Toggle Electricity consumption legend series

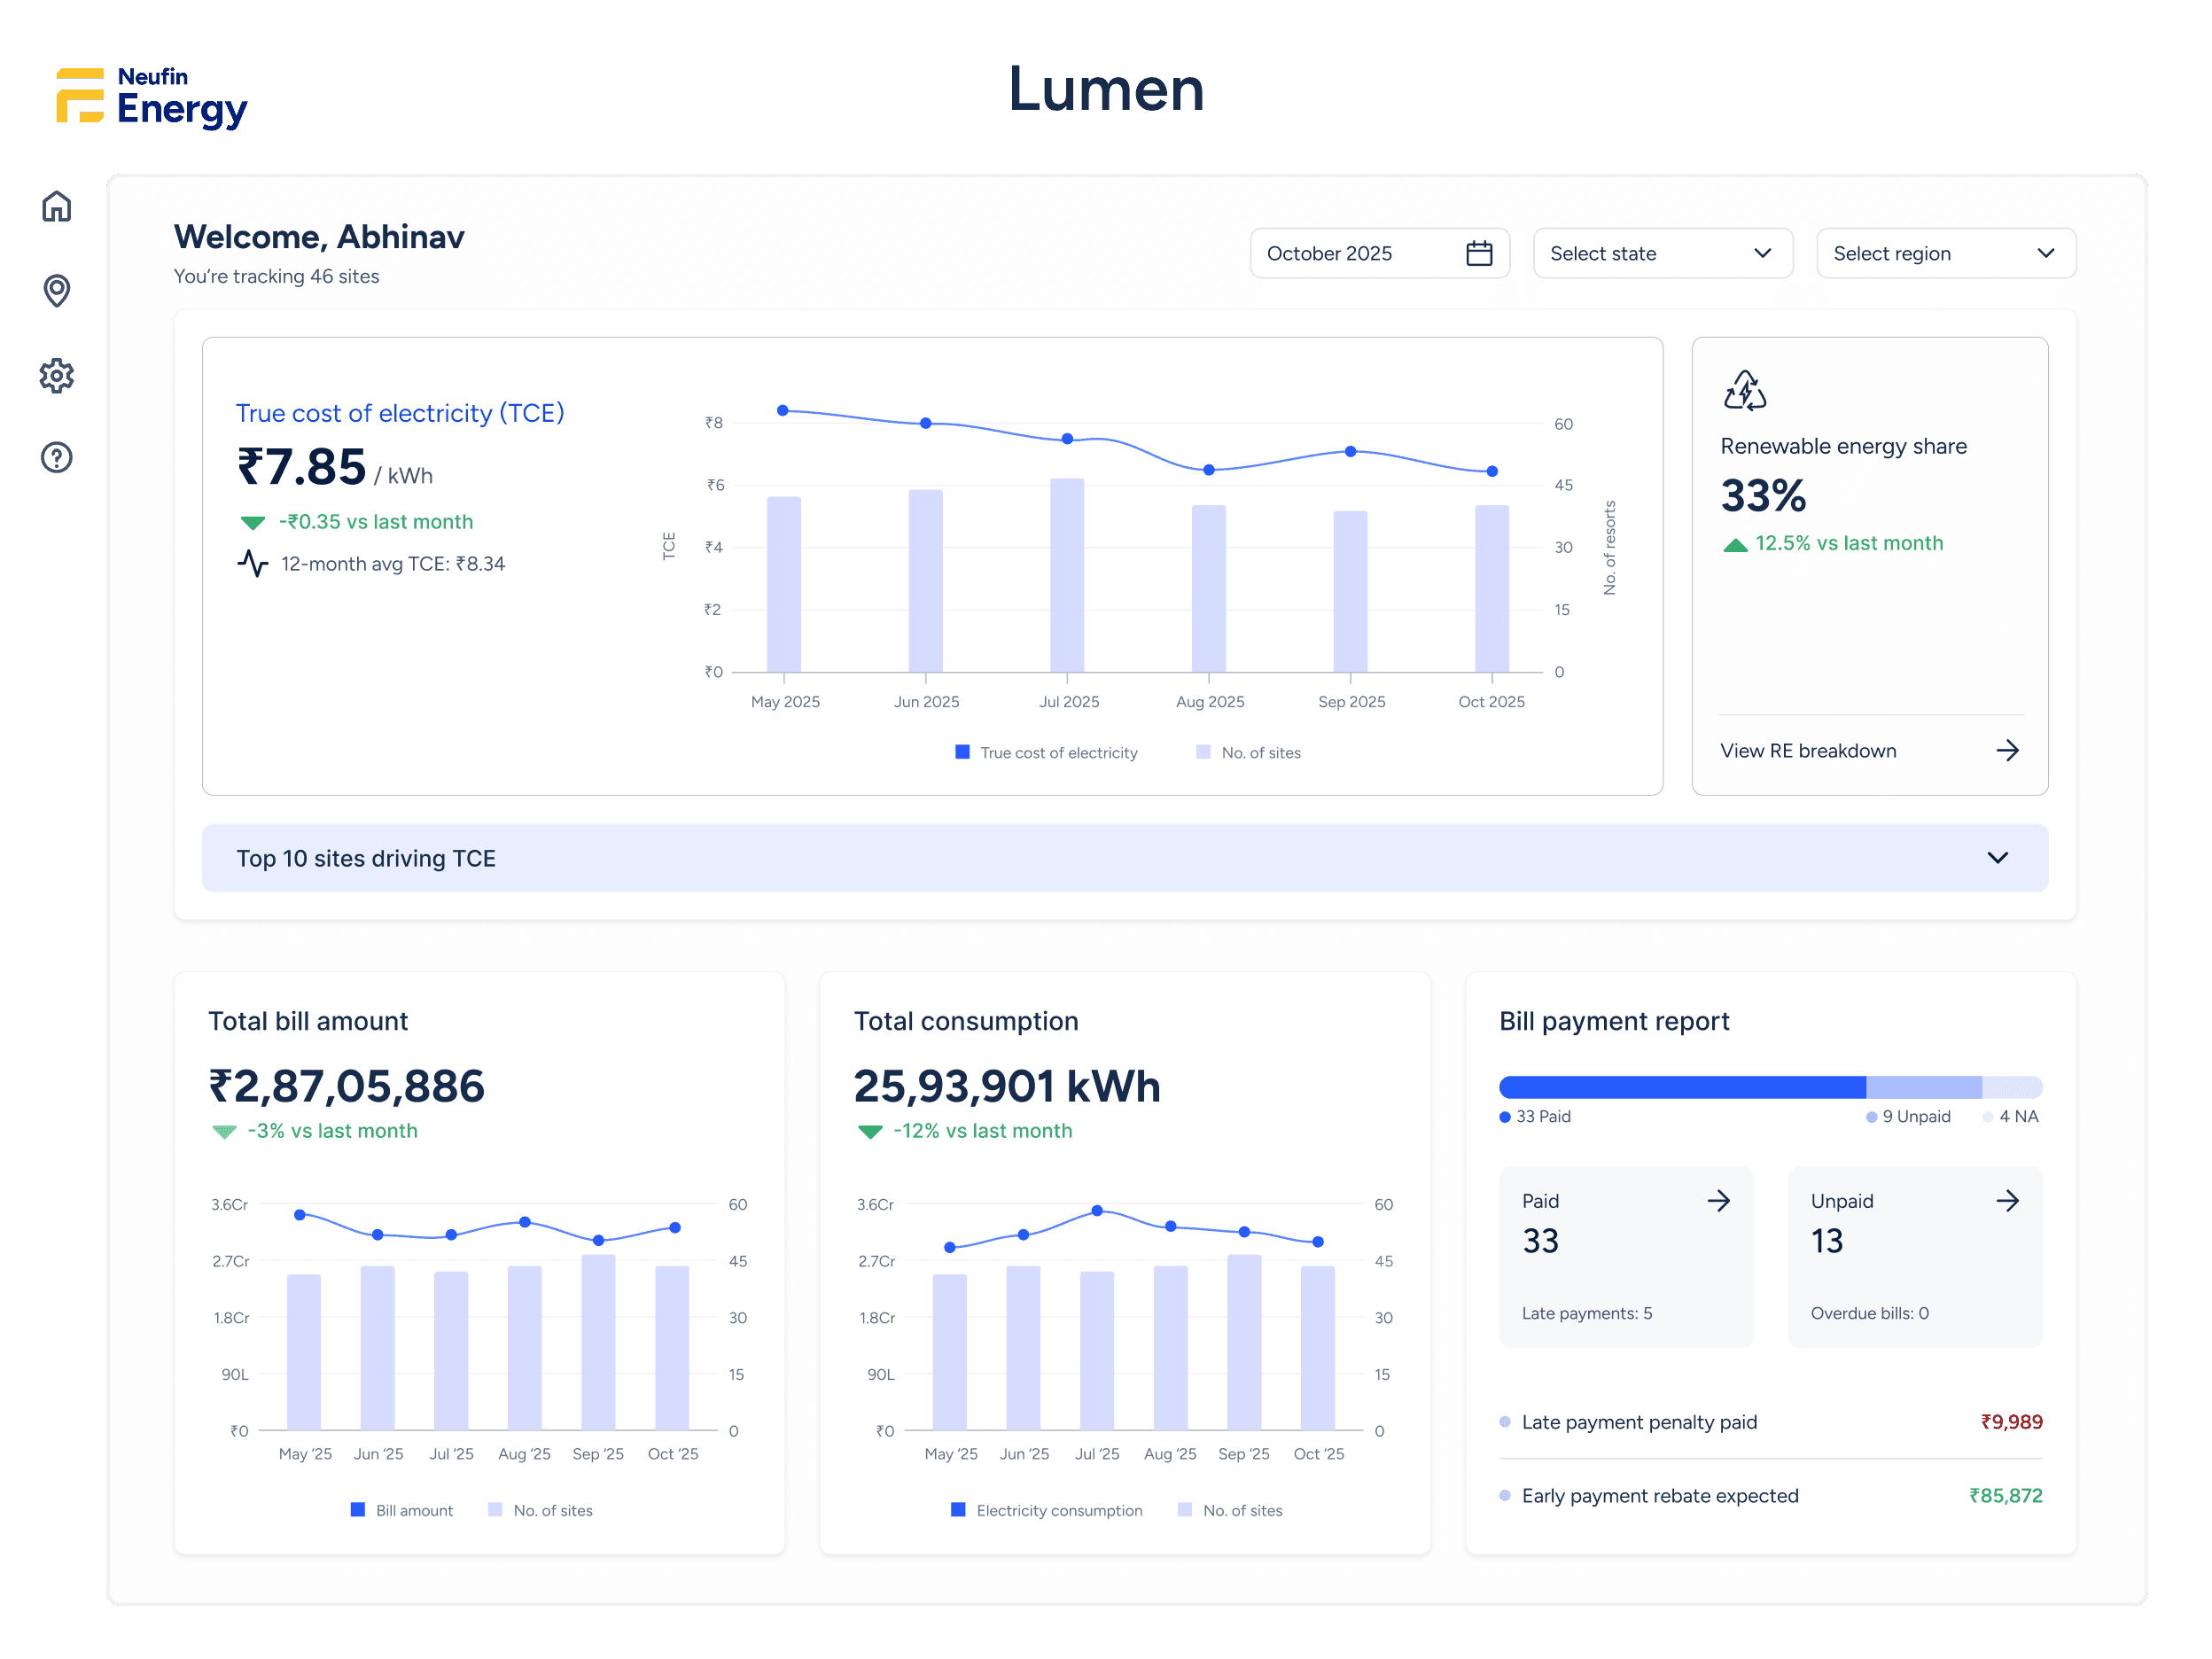pos(1047,1510)
